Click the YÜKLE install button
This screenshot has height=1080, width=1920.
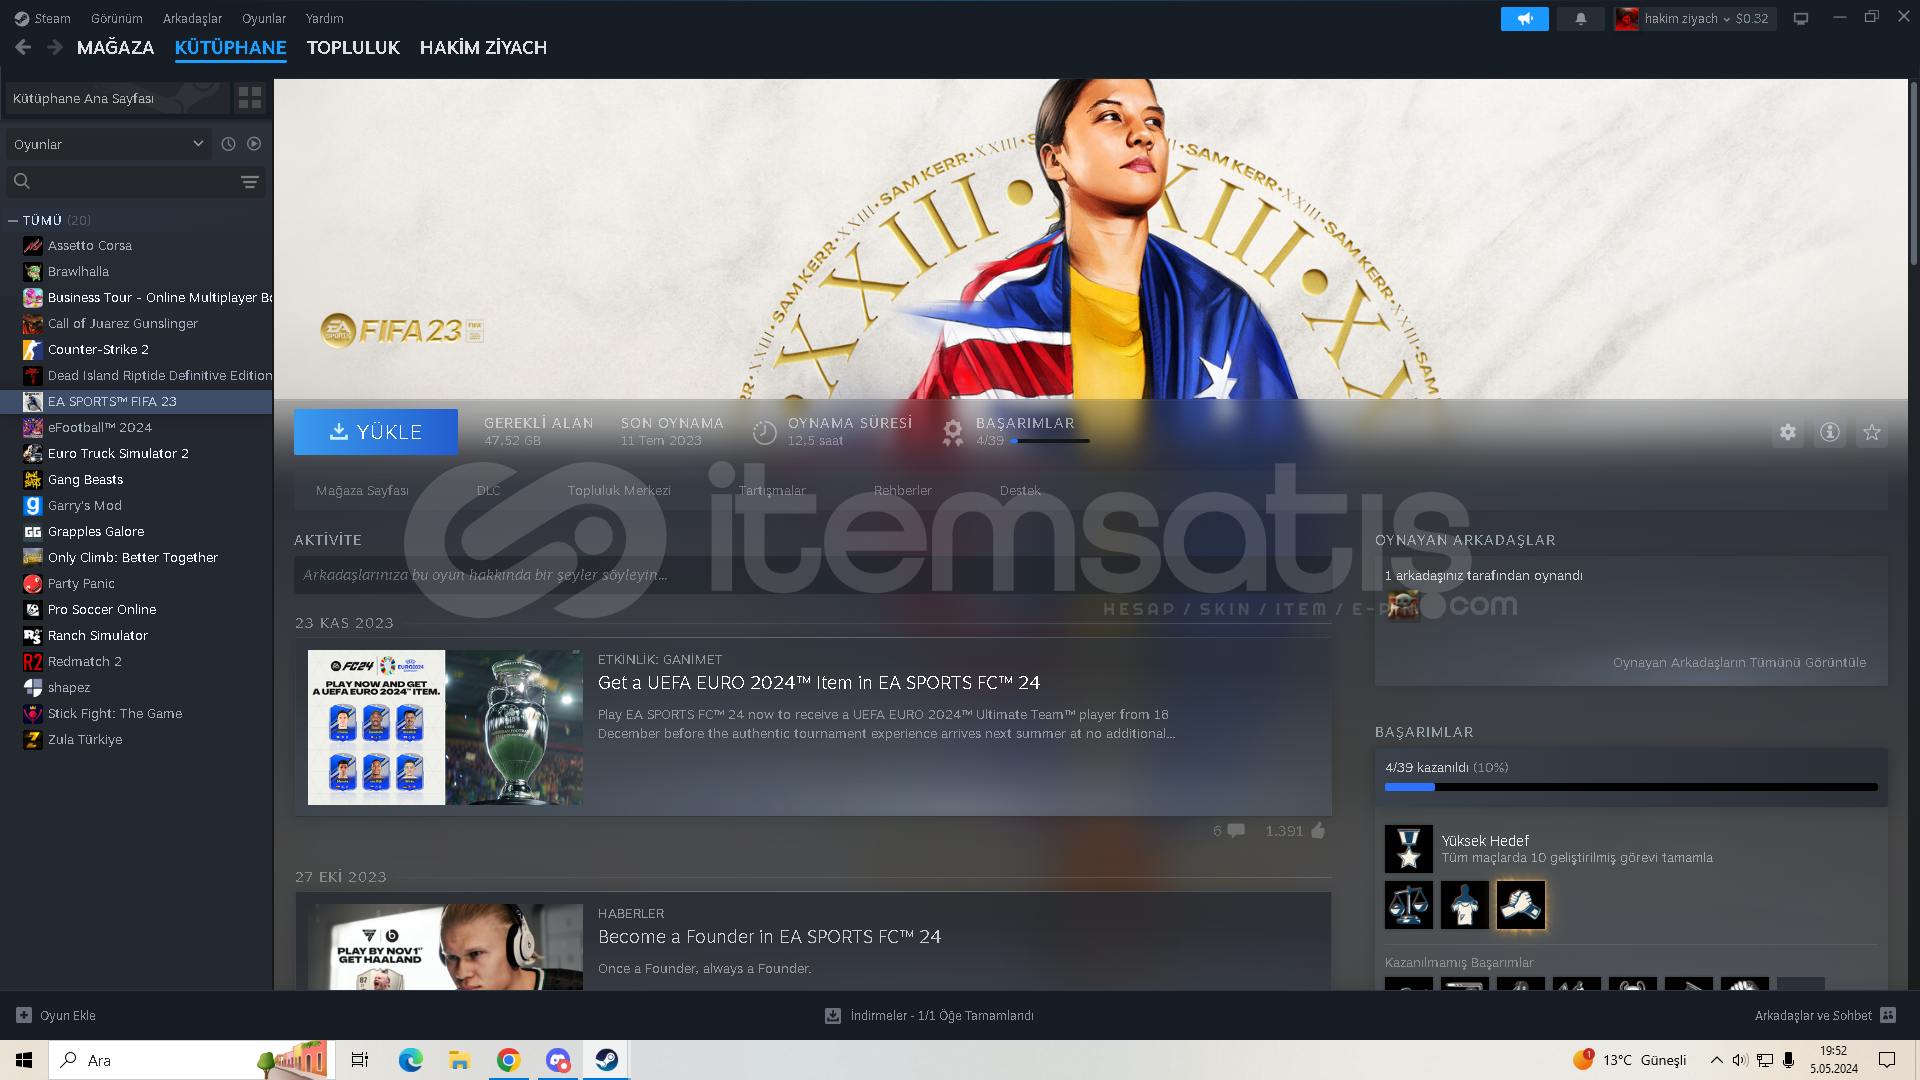pos(376,432)
